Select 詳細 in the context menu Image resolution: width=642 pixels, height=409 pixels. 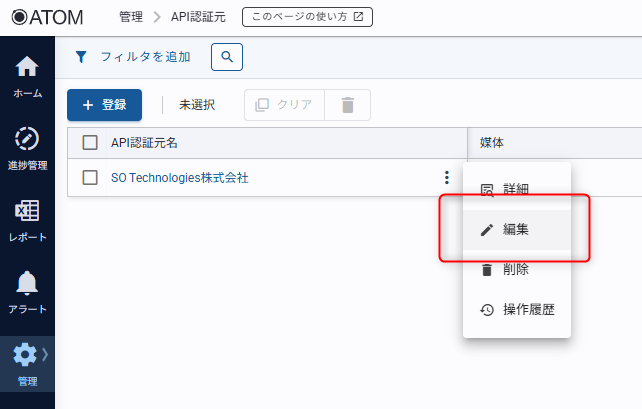[x=516, y=189]
